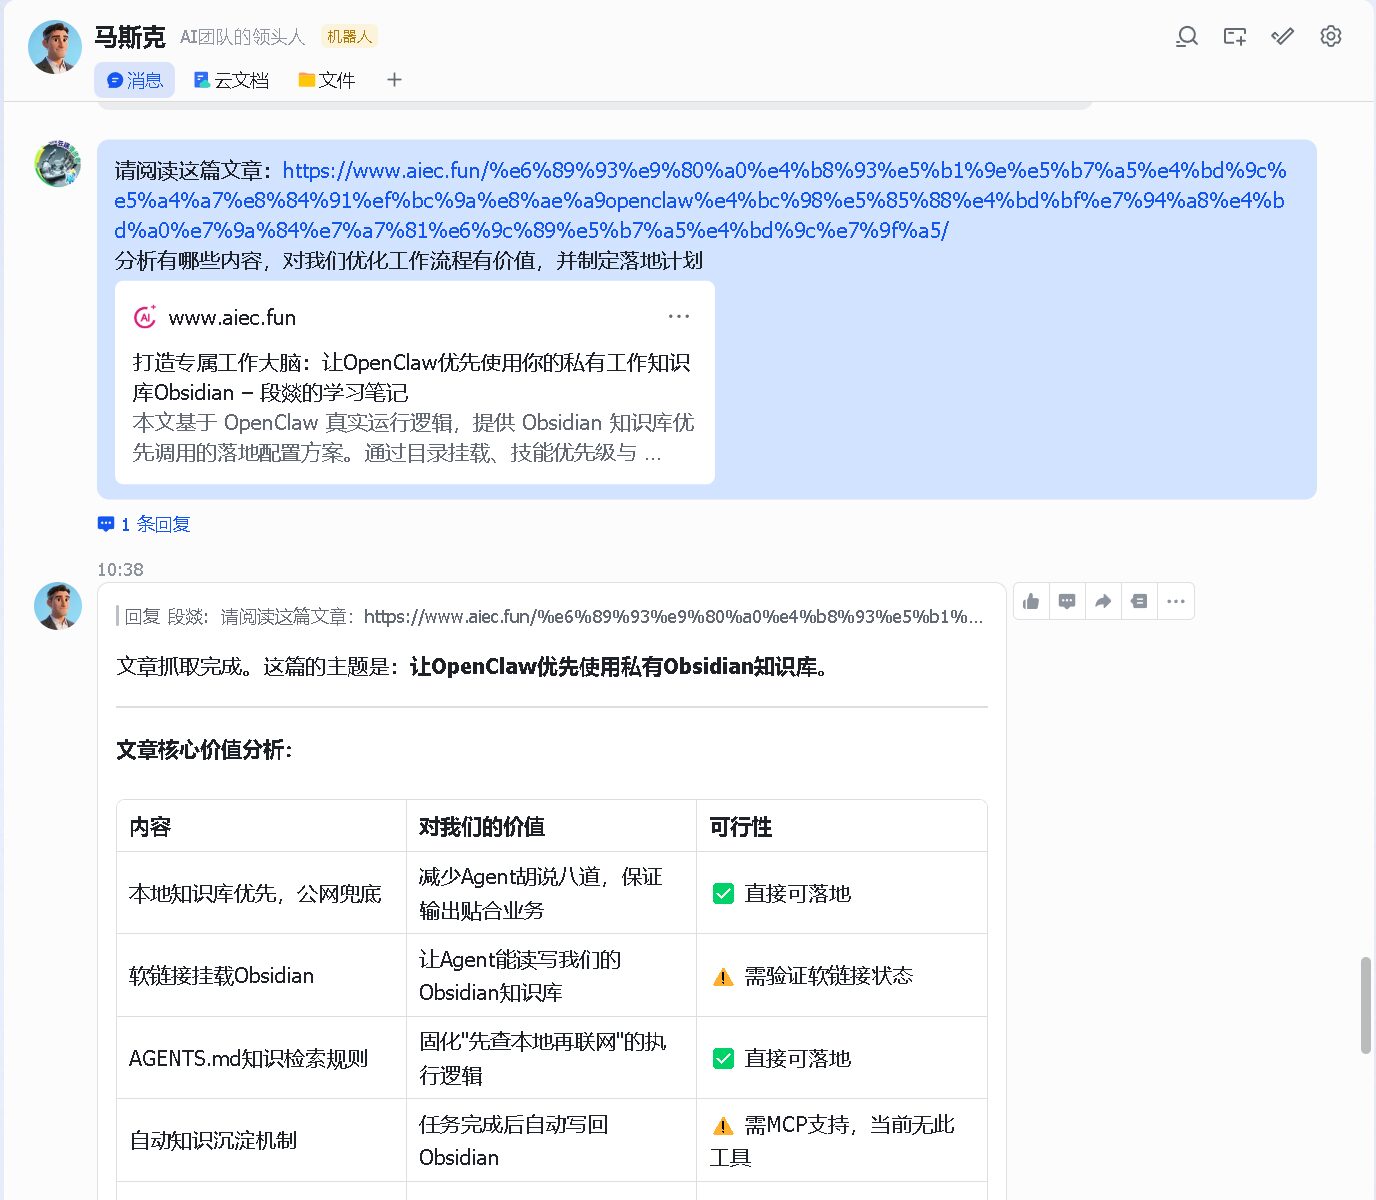The height and width of the screenshot is (1200, 1376).
Task: Click the 马斯克 bot avatar in header
Action: [55, 47]
